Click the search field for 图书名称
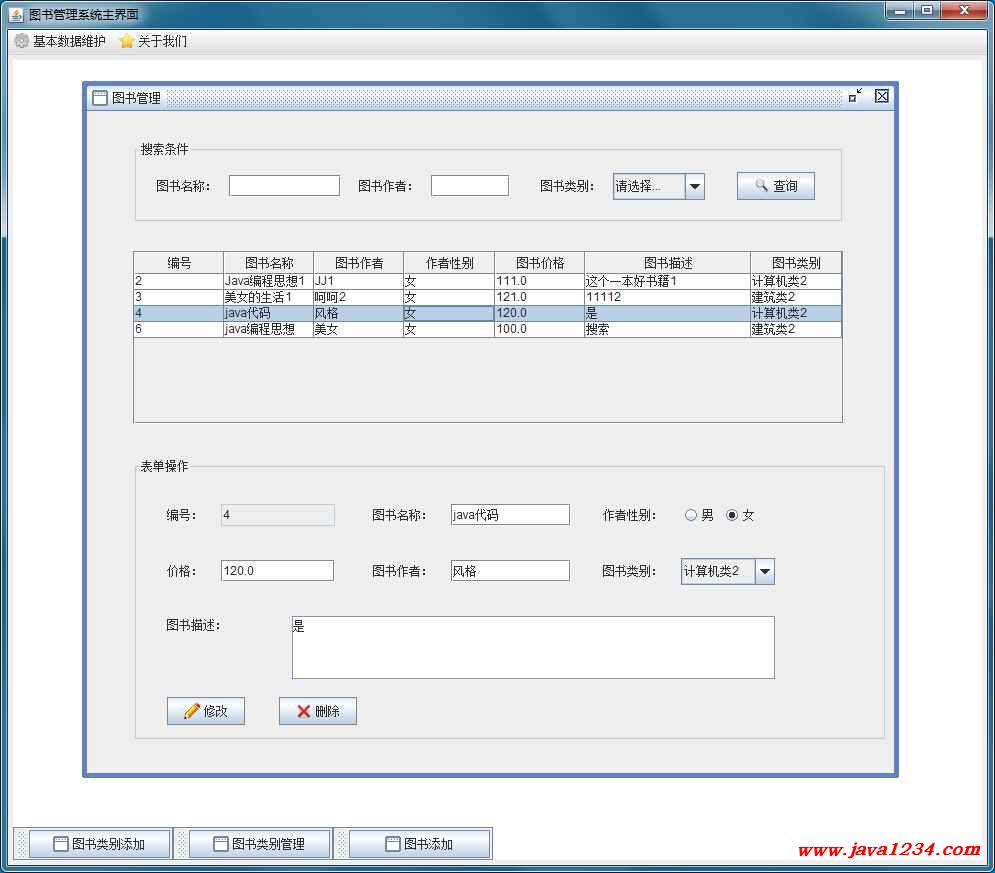995x873 pixels. click(284, 186)
